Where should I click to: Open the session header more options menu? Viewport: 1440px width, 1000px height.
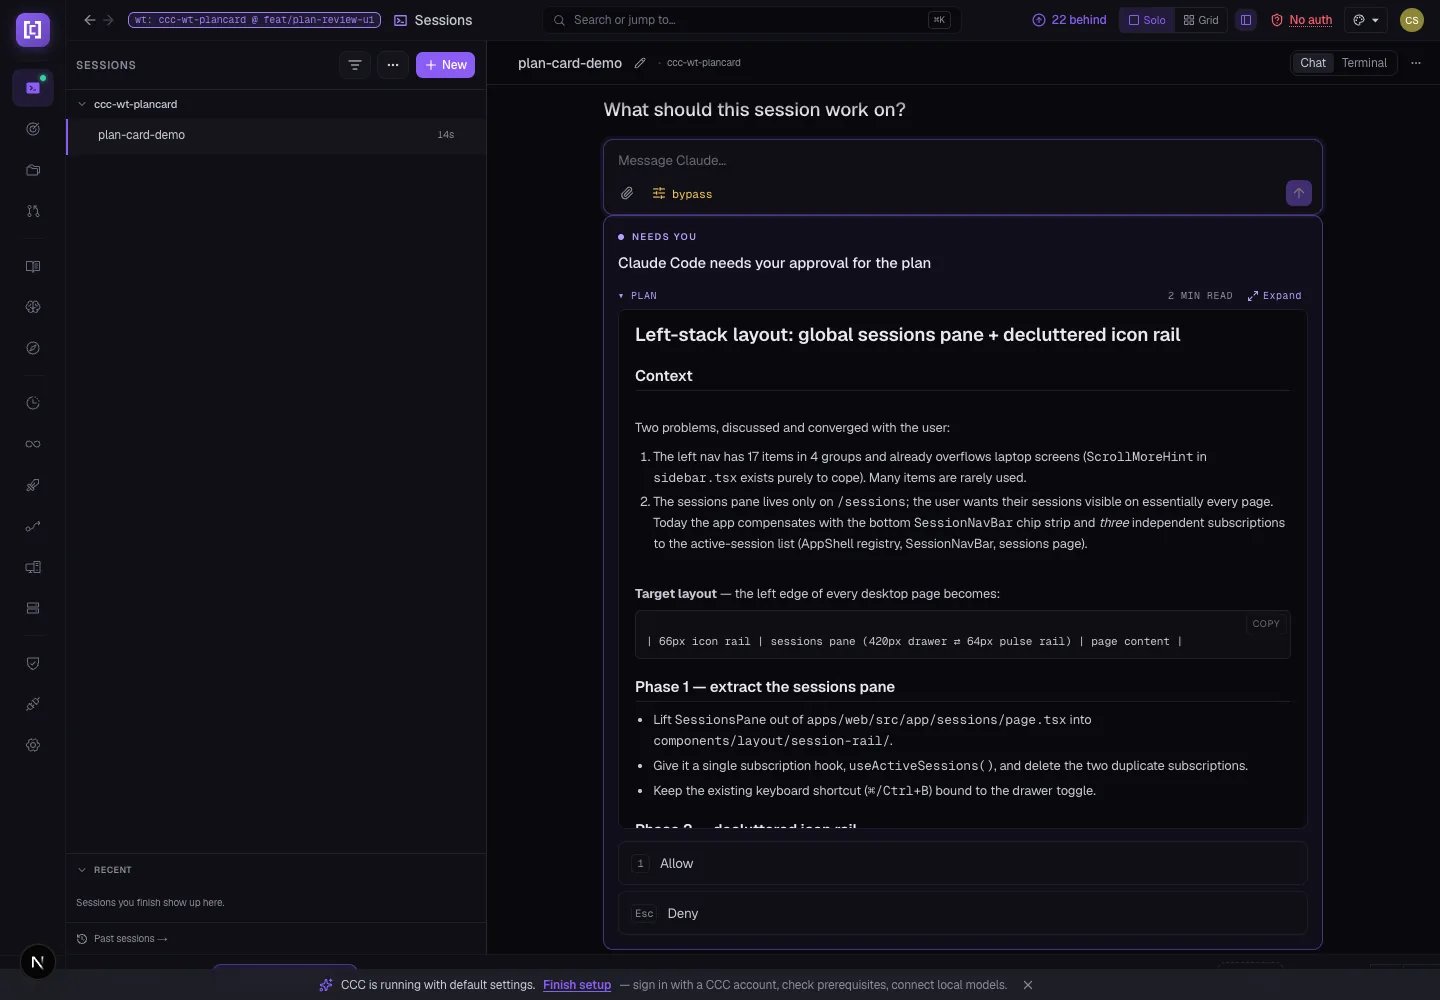click(x=1416, y=63)
